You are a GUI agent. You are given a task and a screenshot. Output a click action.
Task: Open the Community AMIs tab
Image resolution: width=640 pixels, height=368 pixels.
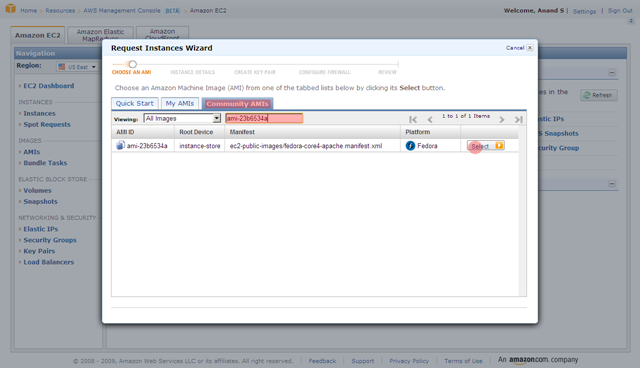pyautogui.click(x=237, y=104)
